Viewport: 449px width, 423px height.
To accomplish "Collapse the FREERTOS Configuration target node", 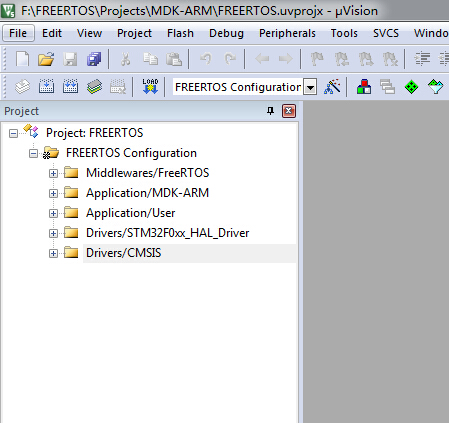I will (33, 154).
